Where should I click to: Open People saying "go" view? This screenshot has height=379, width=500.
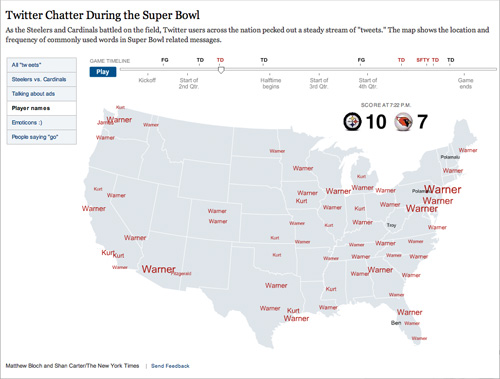(42, 137)
